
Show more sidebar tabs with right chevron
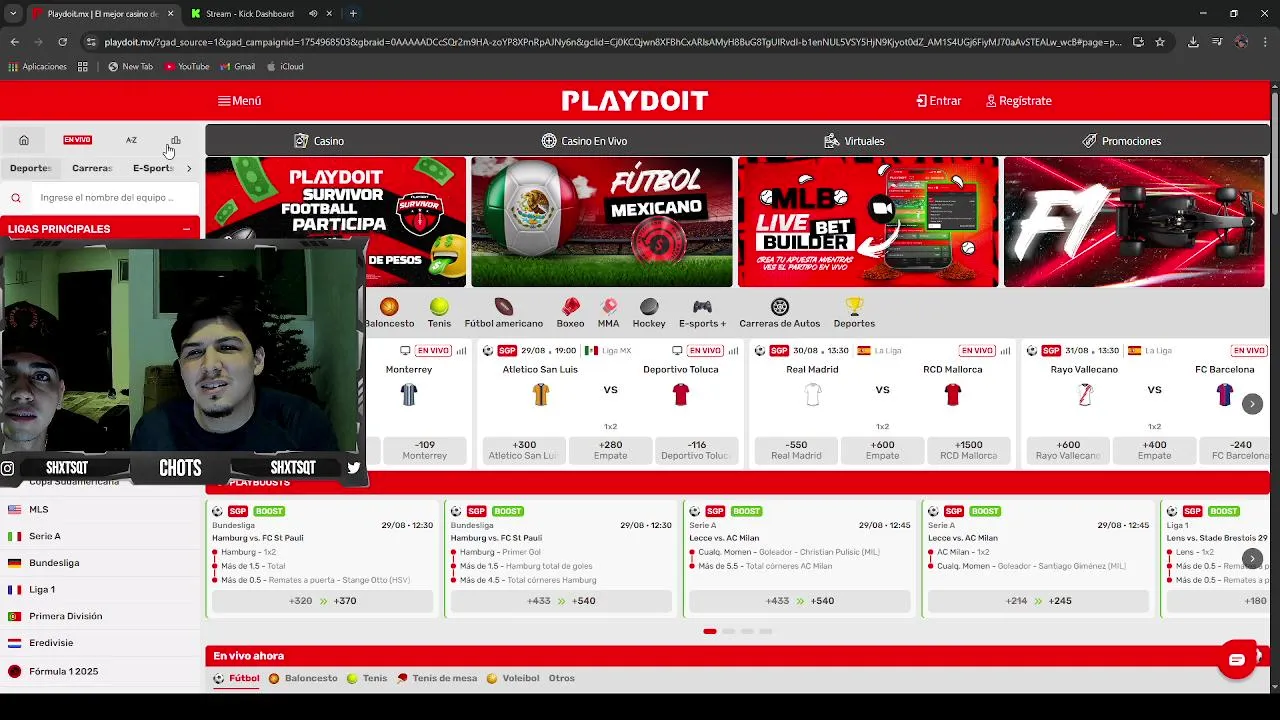(189, 168)
